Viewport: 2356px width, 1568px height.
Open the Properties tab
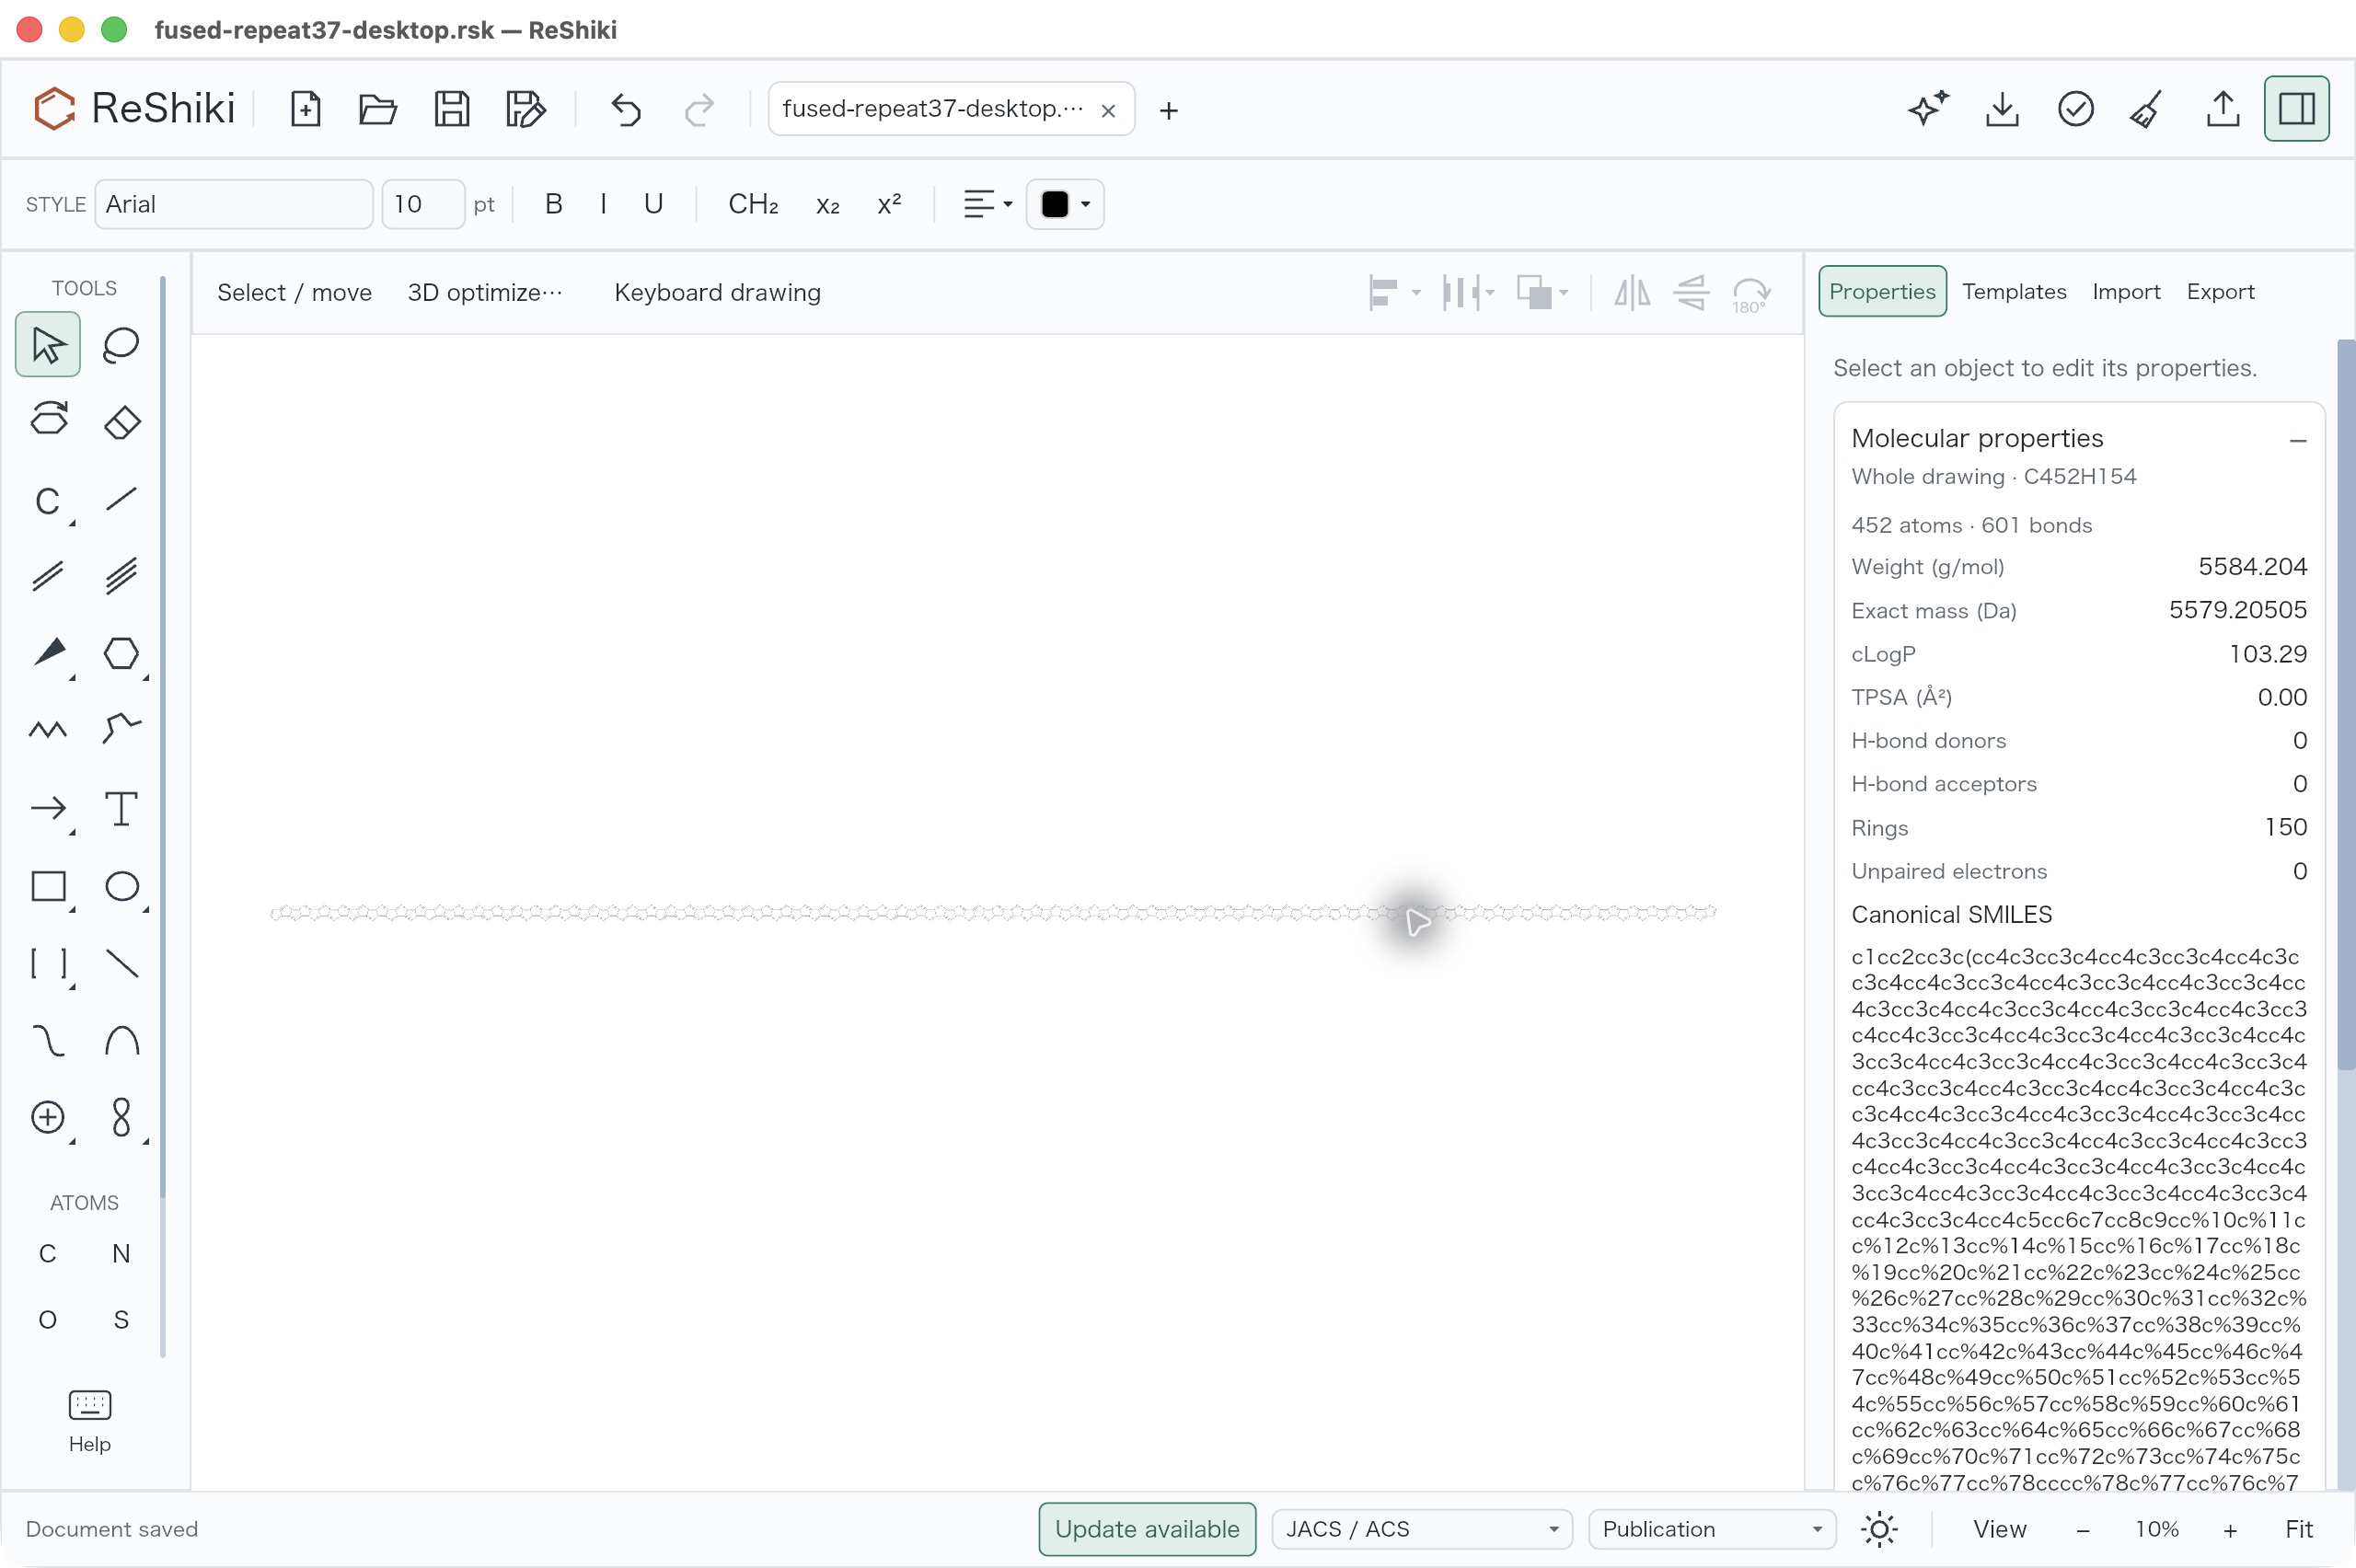point(1882,291)
